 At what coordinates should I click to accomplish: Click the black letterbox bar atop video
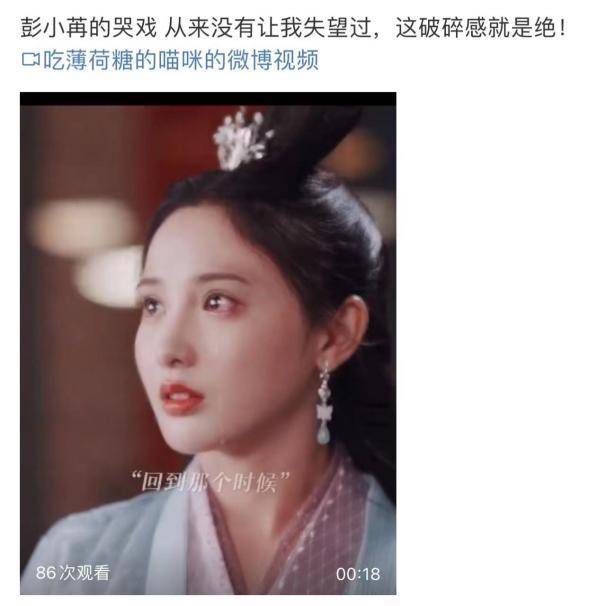[208, 99]
